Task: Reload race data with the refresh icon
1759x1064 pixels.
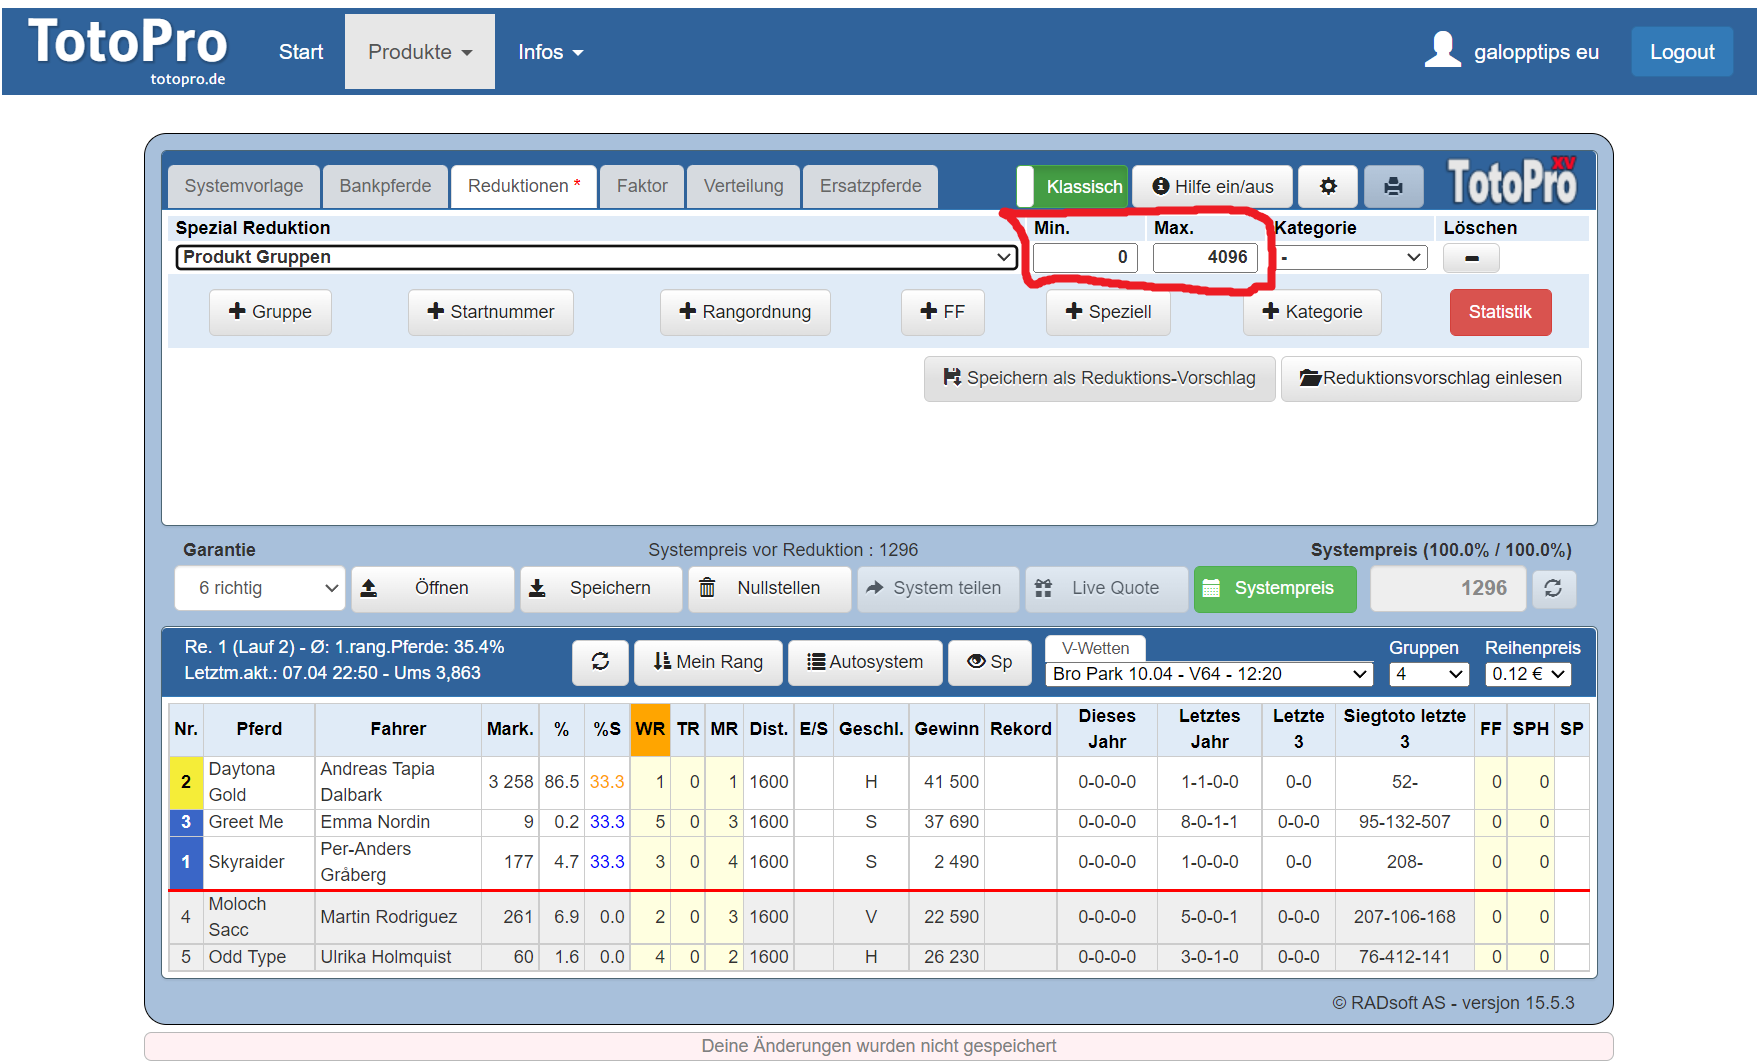Action: click(600, 662)
